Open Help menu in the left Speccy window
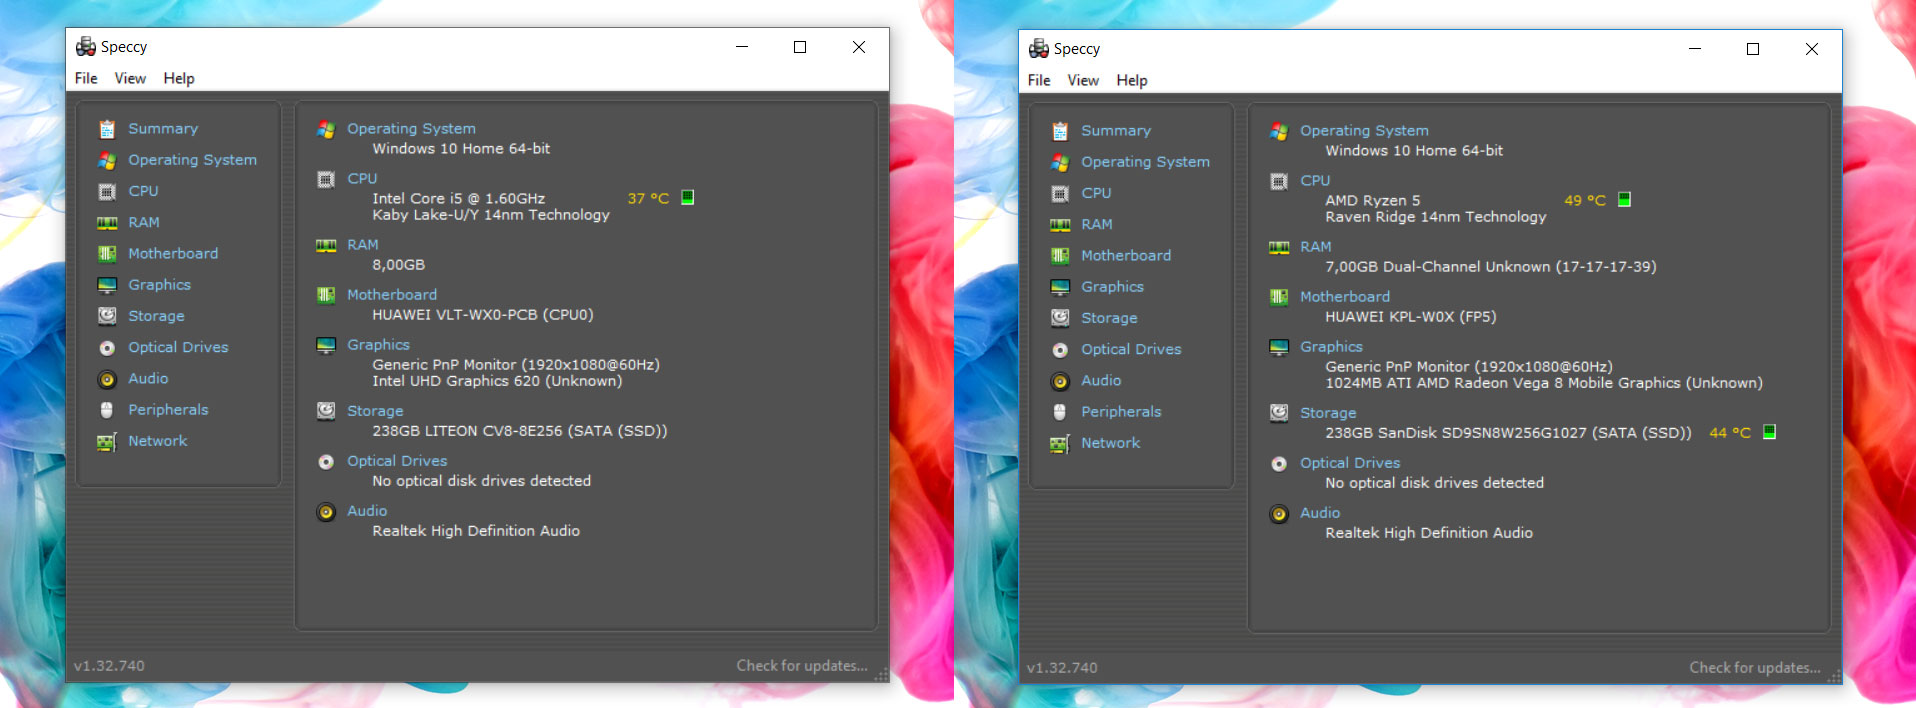The image size is (1916, 708). coord(179,78)
